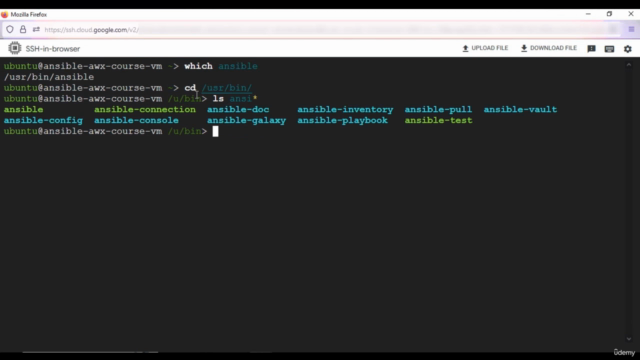Click the site permissions icon in URL bar
Image resolution: width=640 pixels, height=360 pixels.
[x=36, y=29]
